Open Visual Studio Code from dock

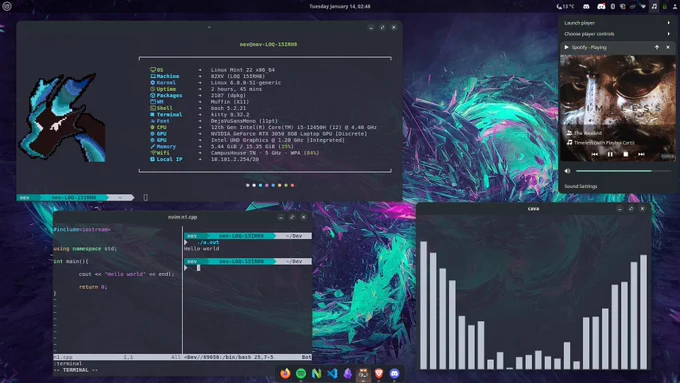pyautogui.click(x=332, y=373)
